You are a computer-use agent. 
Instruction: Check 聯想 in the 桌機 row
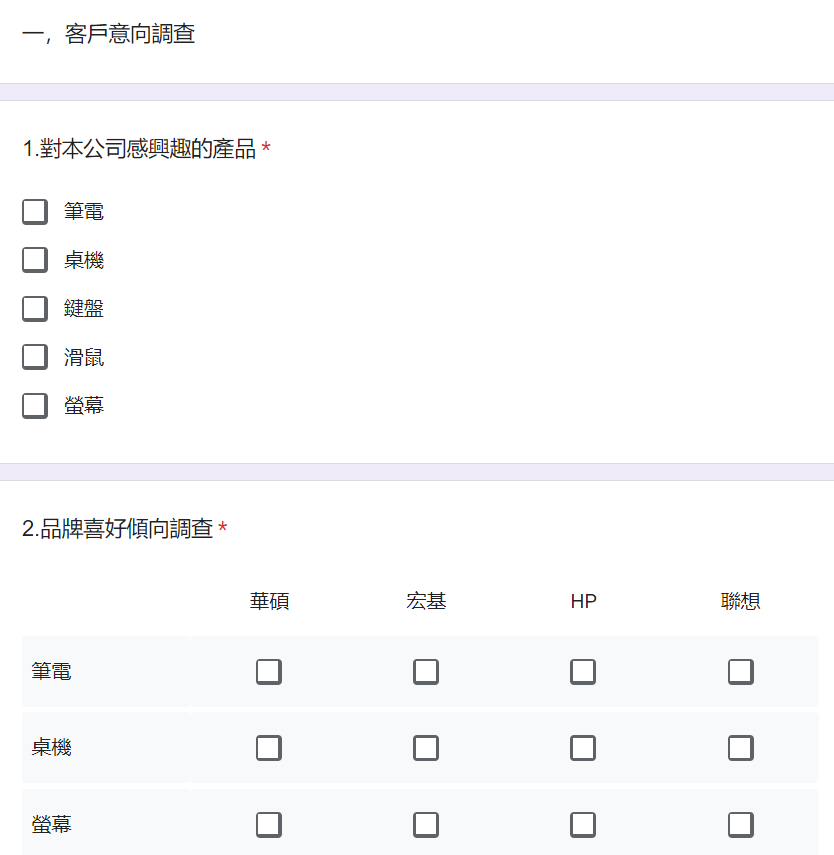[x=741, y=748]
